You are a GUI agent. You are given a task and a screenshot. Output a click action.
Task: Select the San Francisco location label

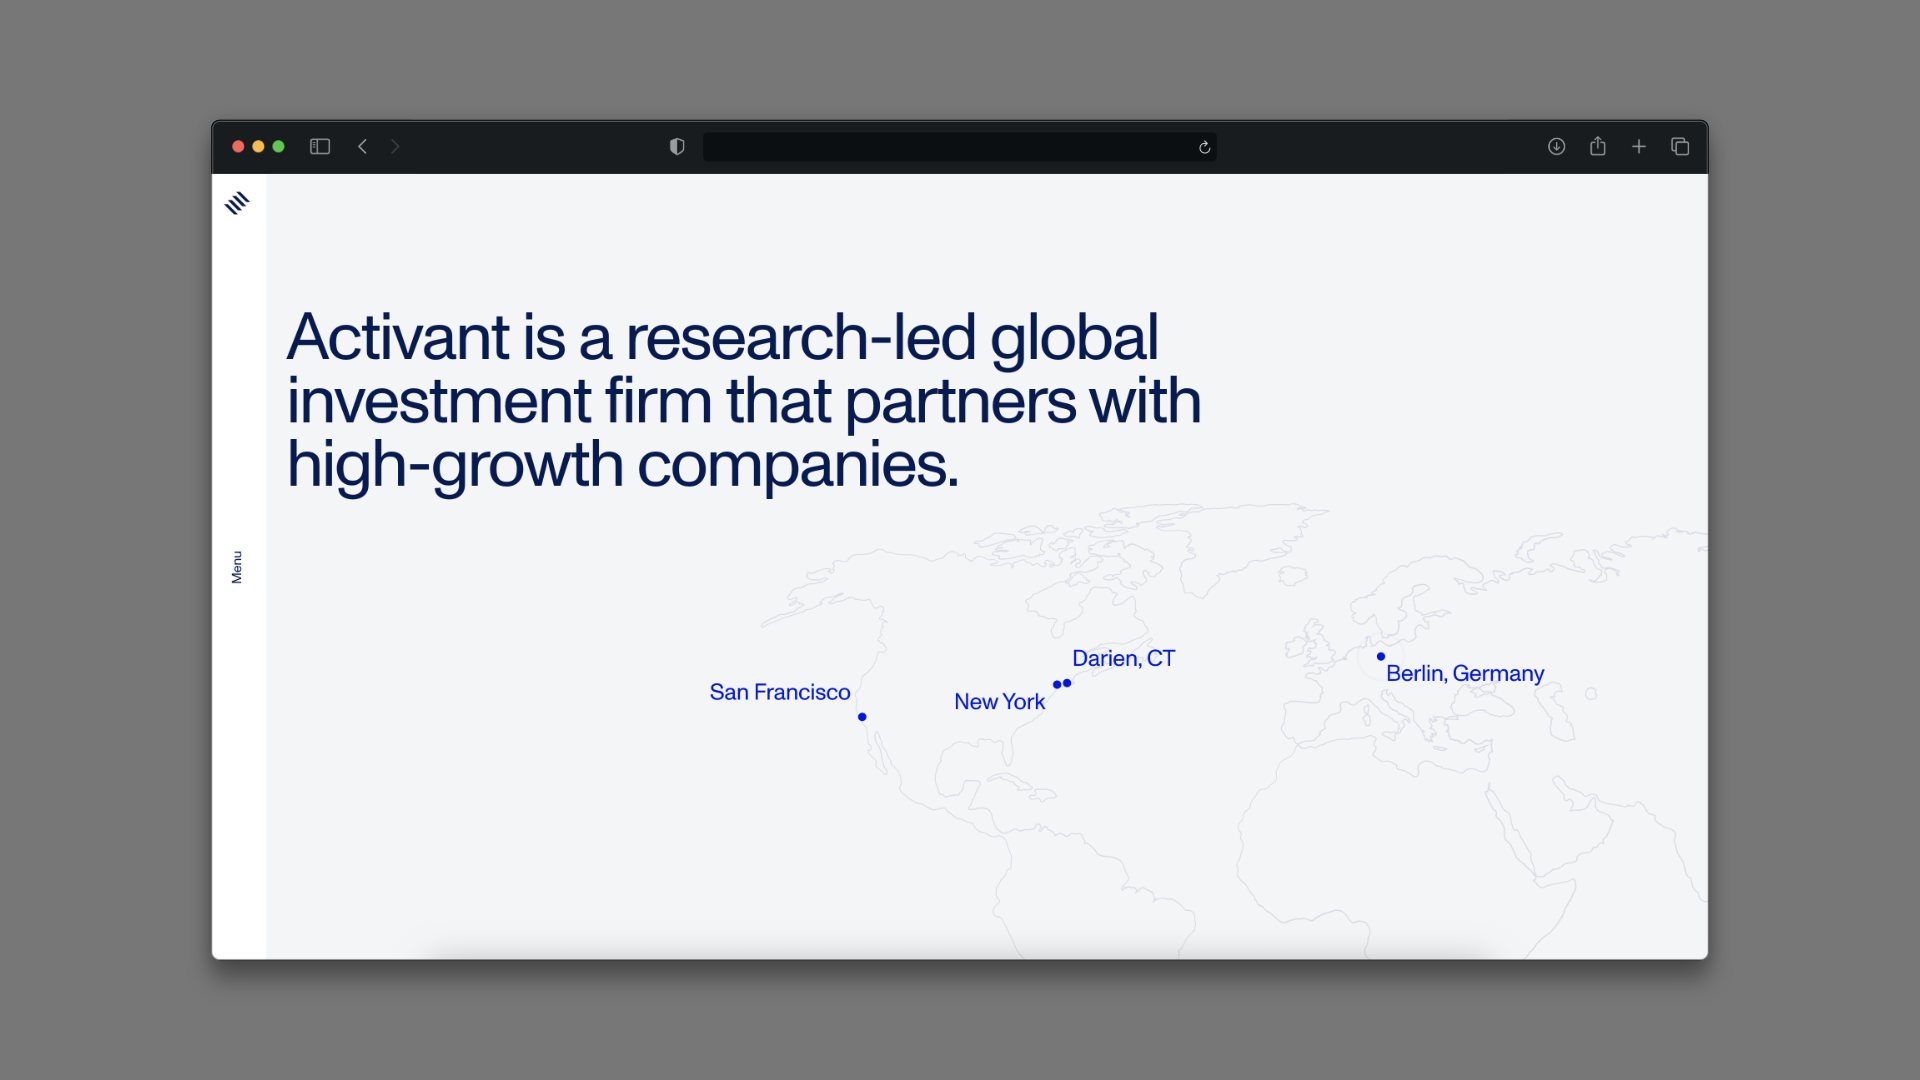(x=780, y=692)
